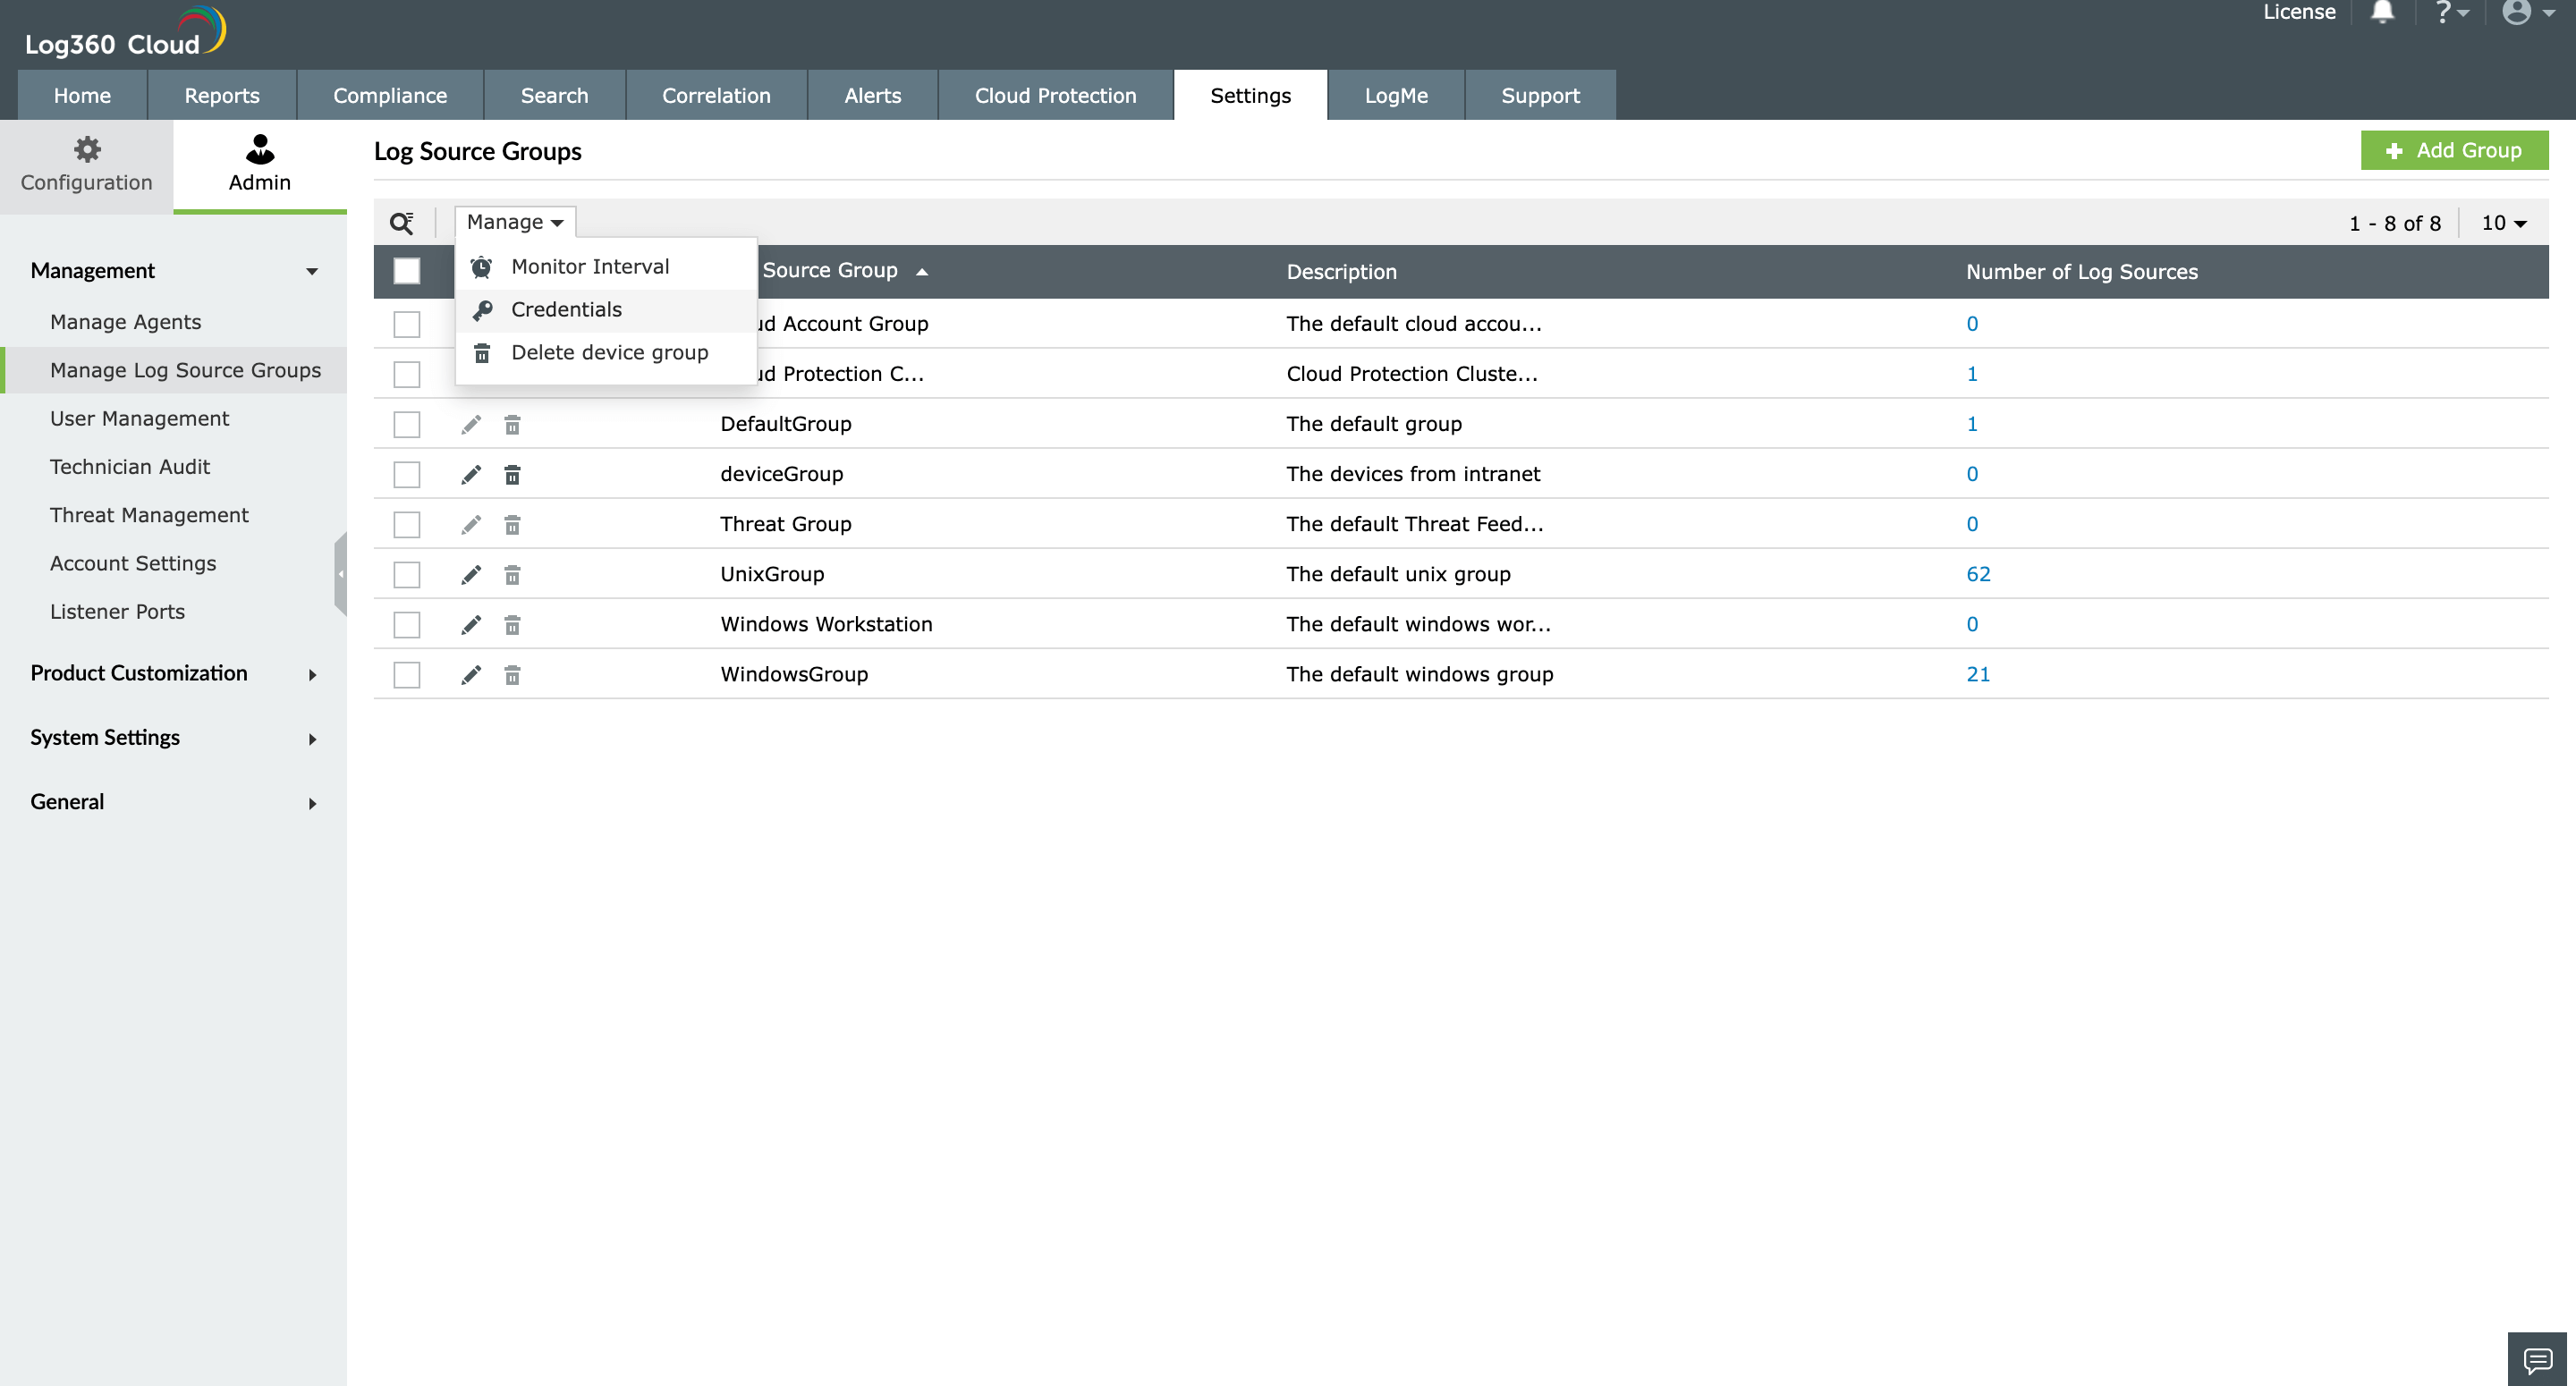2576x1386 pixels.
Task: Check the select-all header checkbox
Action: pyautogui.click(x=406, y=271)
